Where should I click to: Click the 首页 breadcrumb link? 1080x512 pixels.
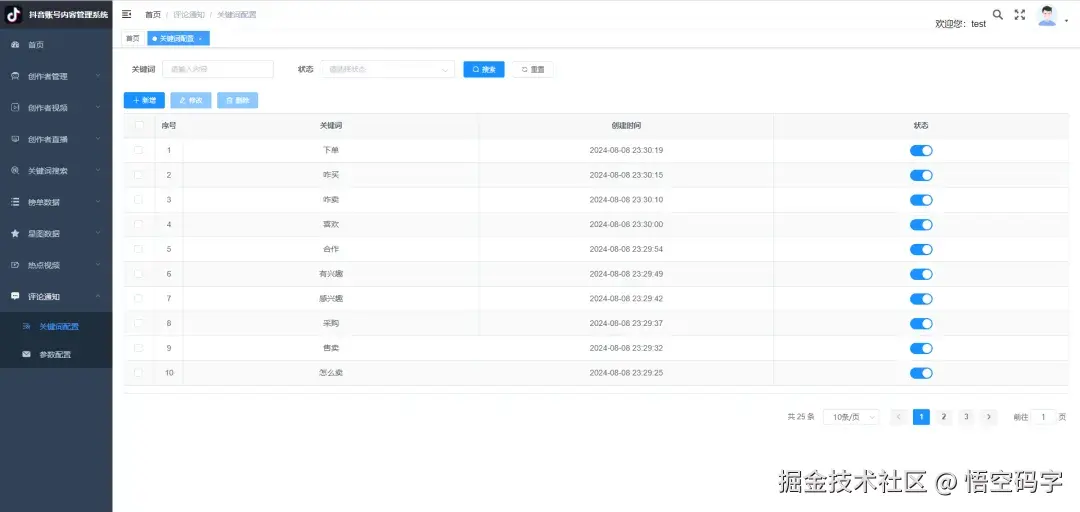click(x=153, y=14)
